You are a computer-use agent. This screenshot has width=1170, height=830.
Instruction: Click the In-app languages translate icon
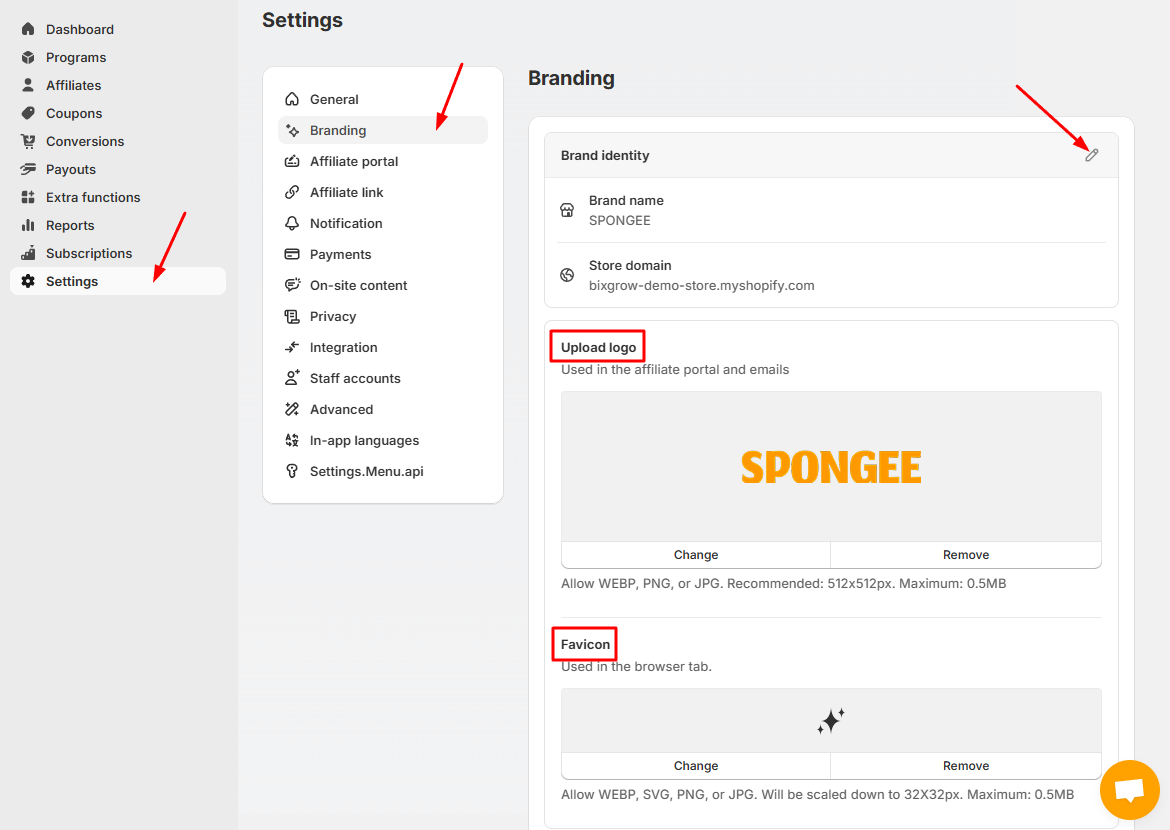pos(292,440)
